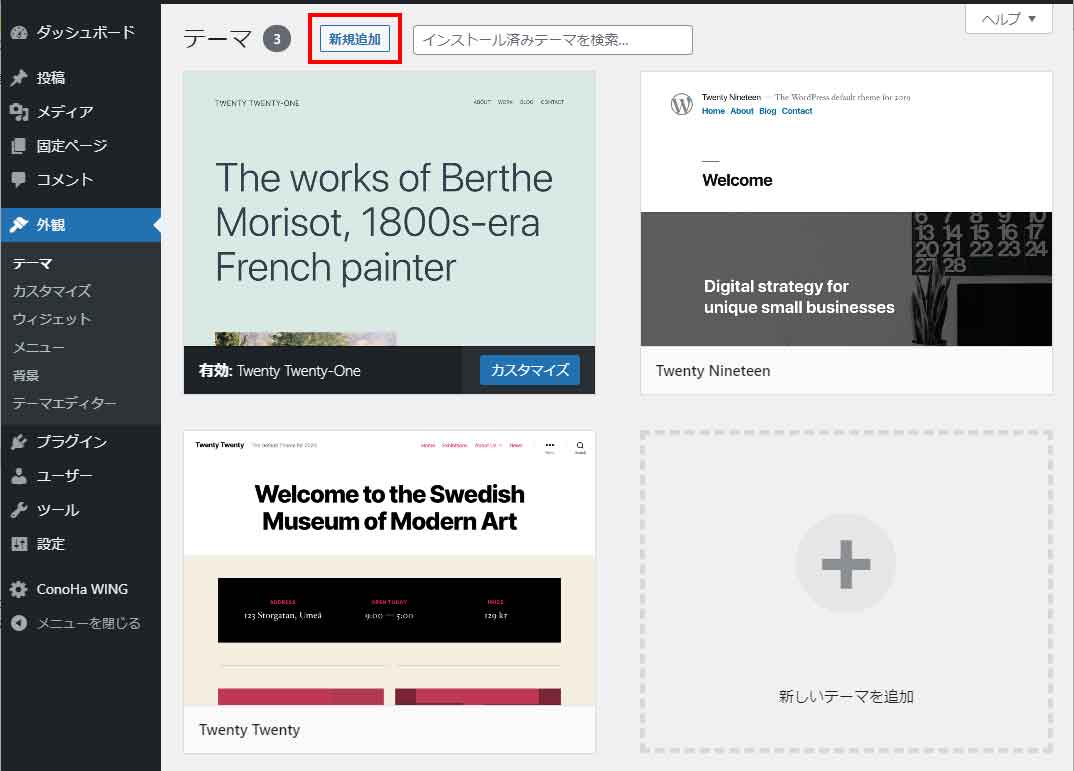1074x771 pixels.
Task: Select the Twenty Twenty theme screenshot
Action: click(x=389, y=568)
